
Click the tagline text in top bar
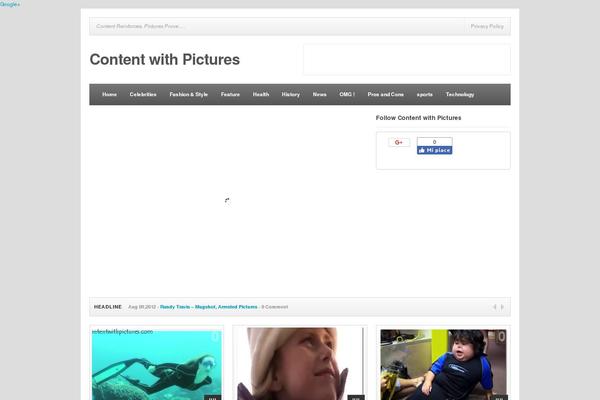(139, 26)
